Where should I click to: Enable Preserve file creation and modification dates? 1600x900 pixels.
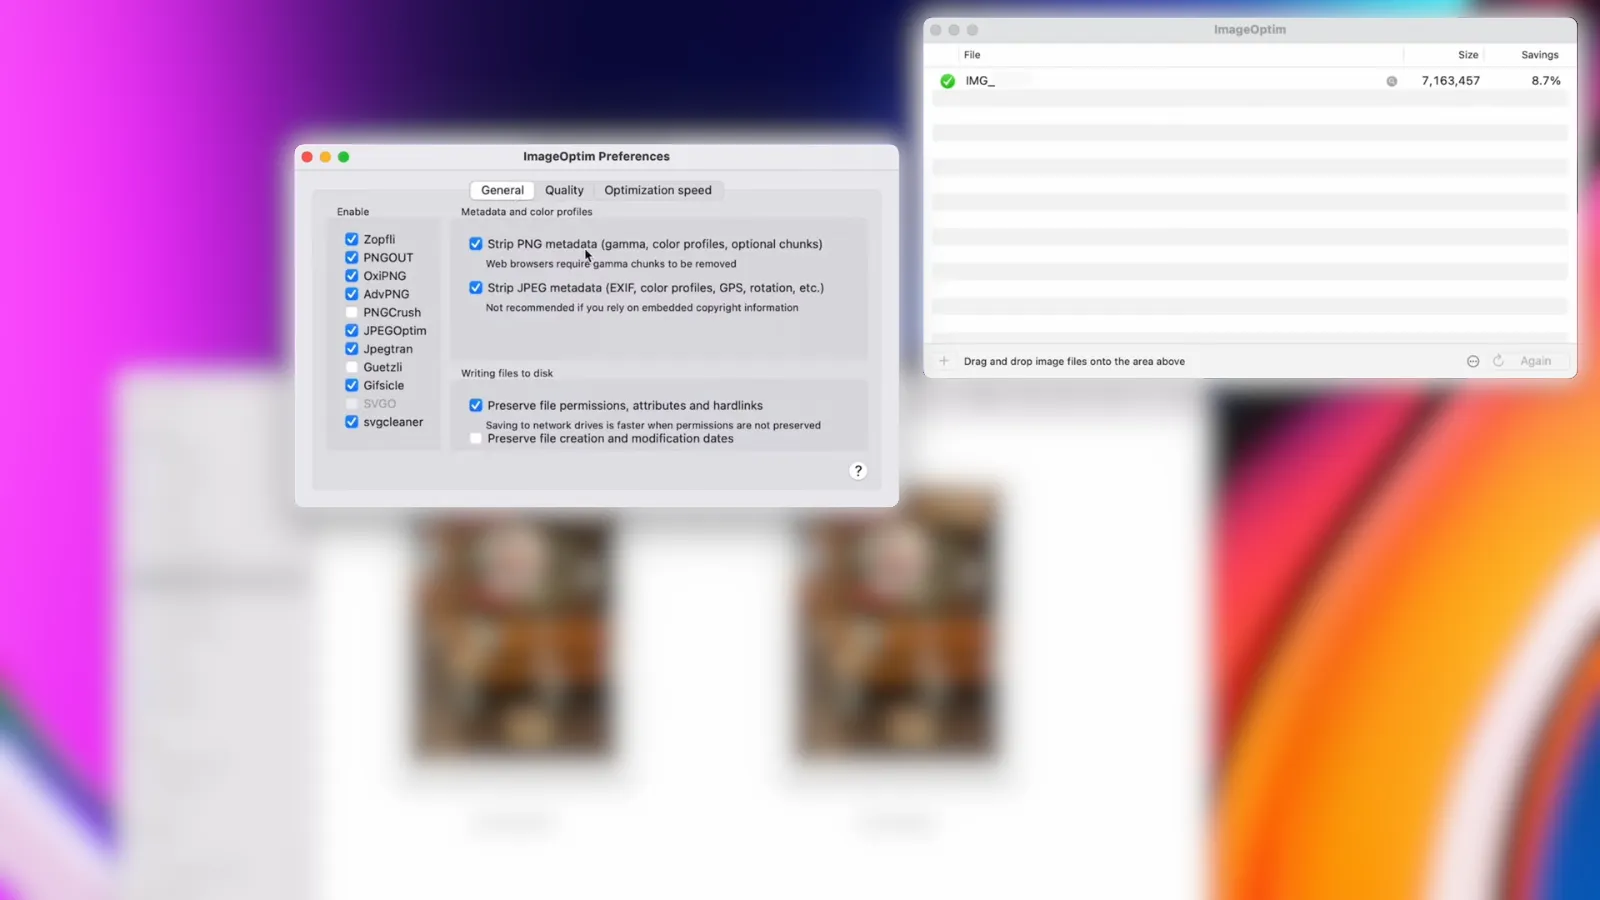click(x=475, y=438)
